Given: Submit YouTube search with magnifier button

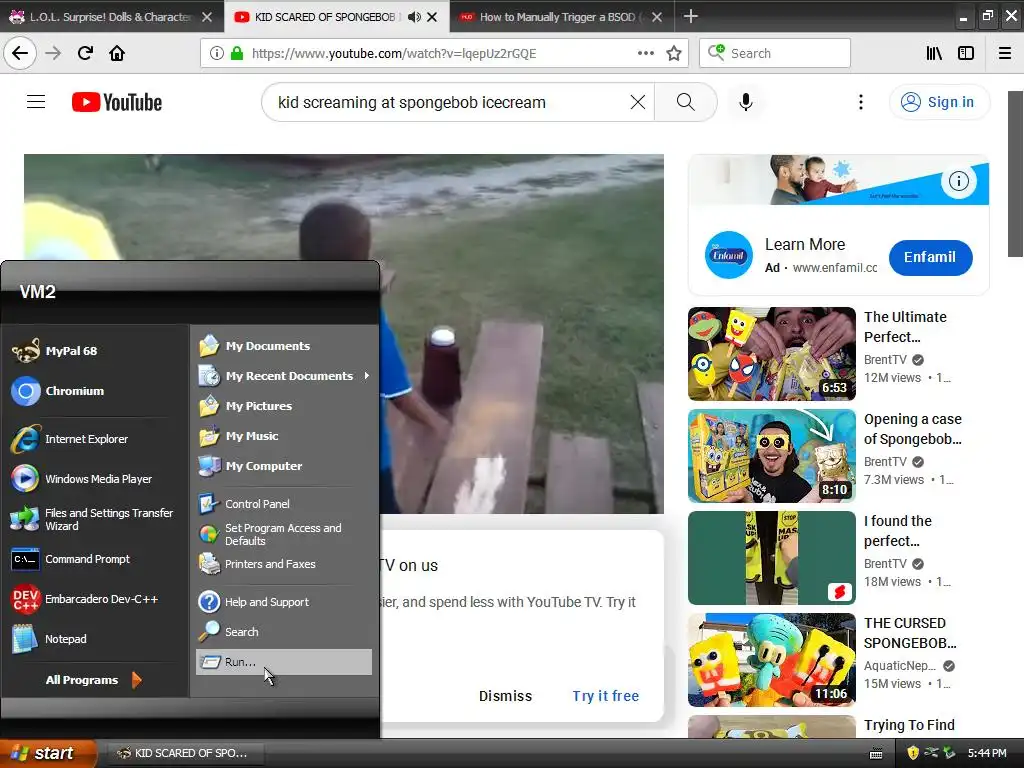Looking at the screenshot, I should pos(686,103).
